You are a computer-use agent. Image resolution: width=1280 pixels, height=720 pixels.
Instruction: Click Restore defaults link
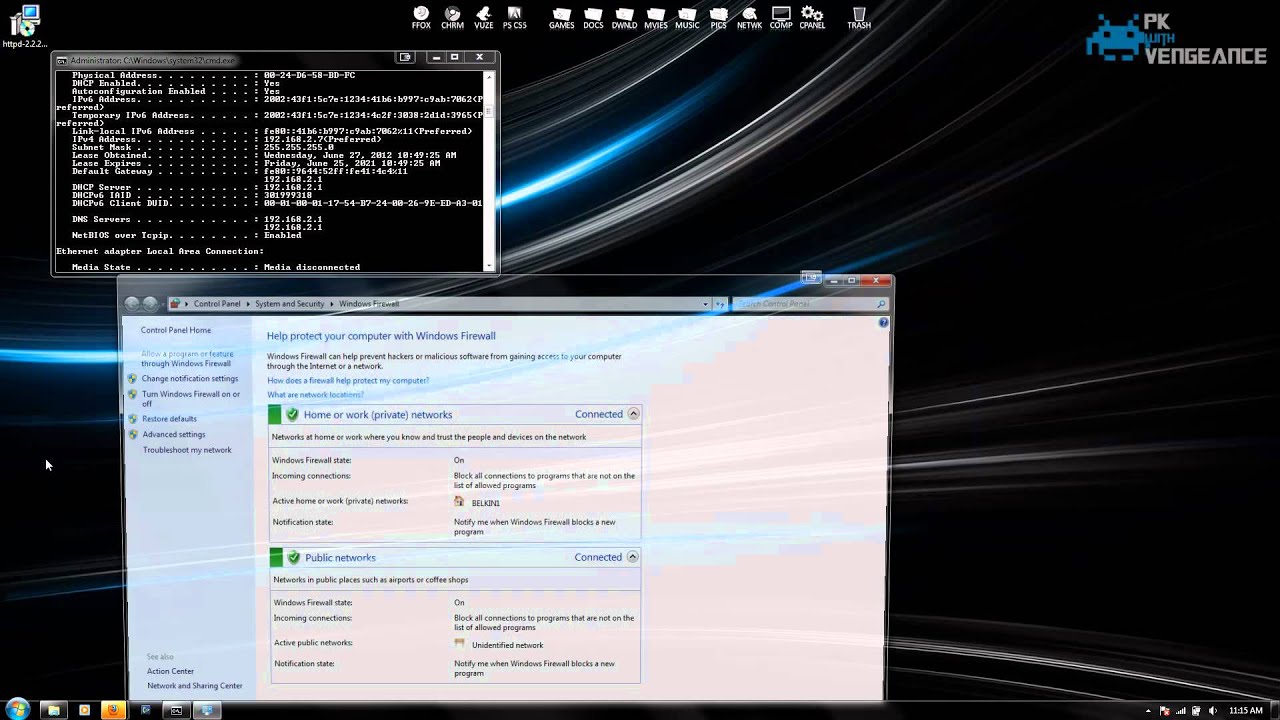tap(169, 419)
